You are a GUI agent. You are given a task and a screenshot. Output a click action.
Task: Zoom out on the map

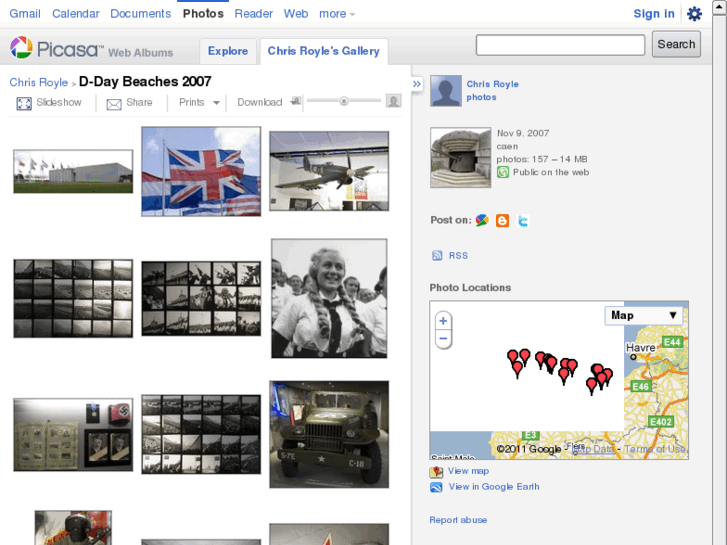tap(443, 339)
